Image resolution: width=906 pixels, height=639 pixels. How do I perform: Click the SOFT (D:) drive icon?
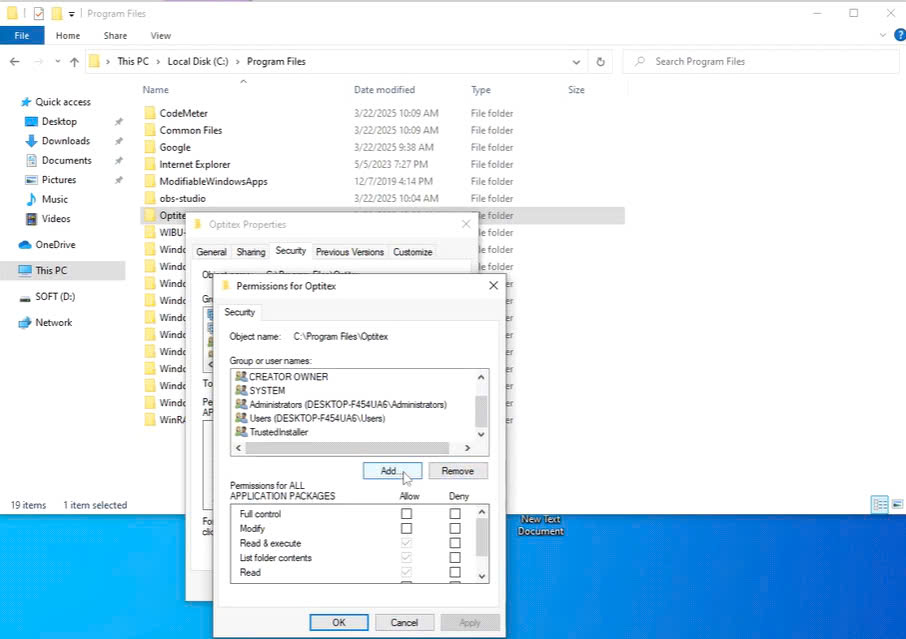pyautogui.click(x=26, y=297)
